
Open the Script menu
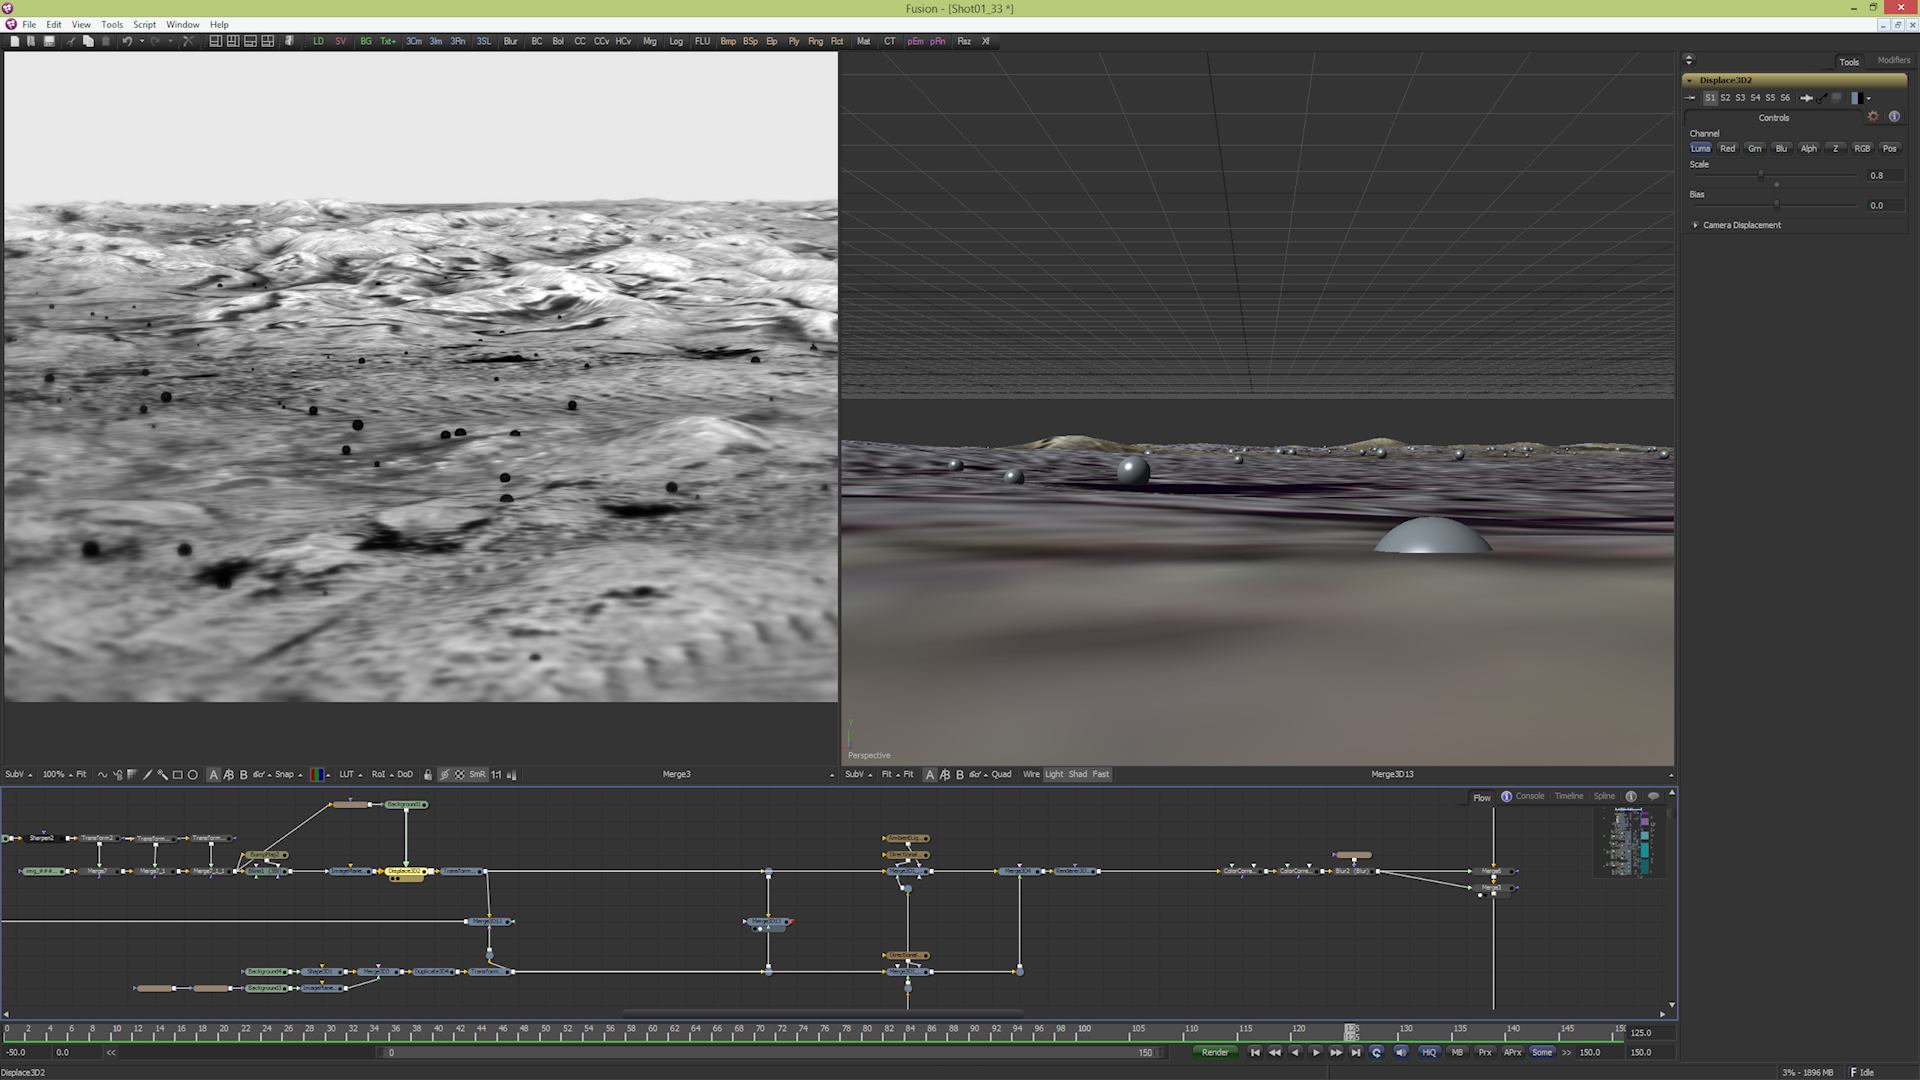tap(144, 24)
